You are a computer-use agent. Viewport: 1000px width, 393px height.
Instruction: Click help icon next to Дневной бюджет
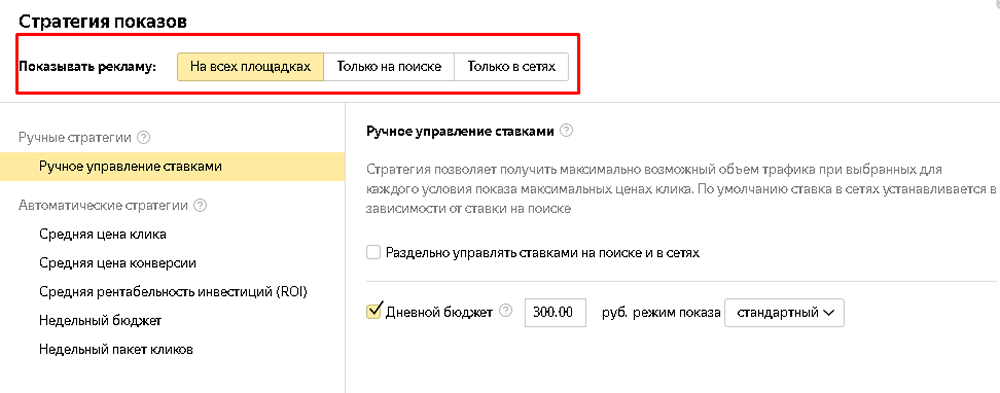pyautogui.click(x=506, y=312)
